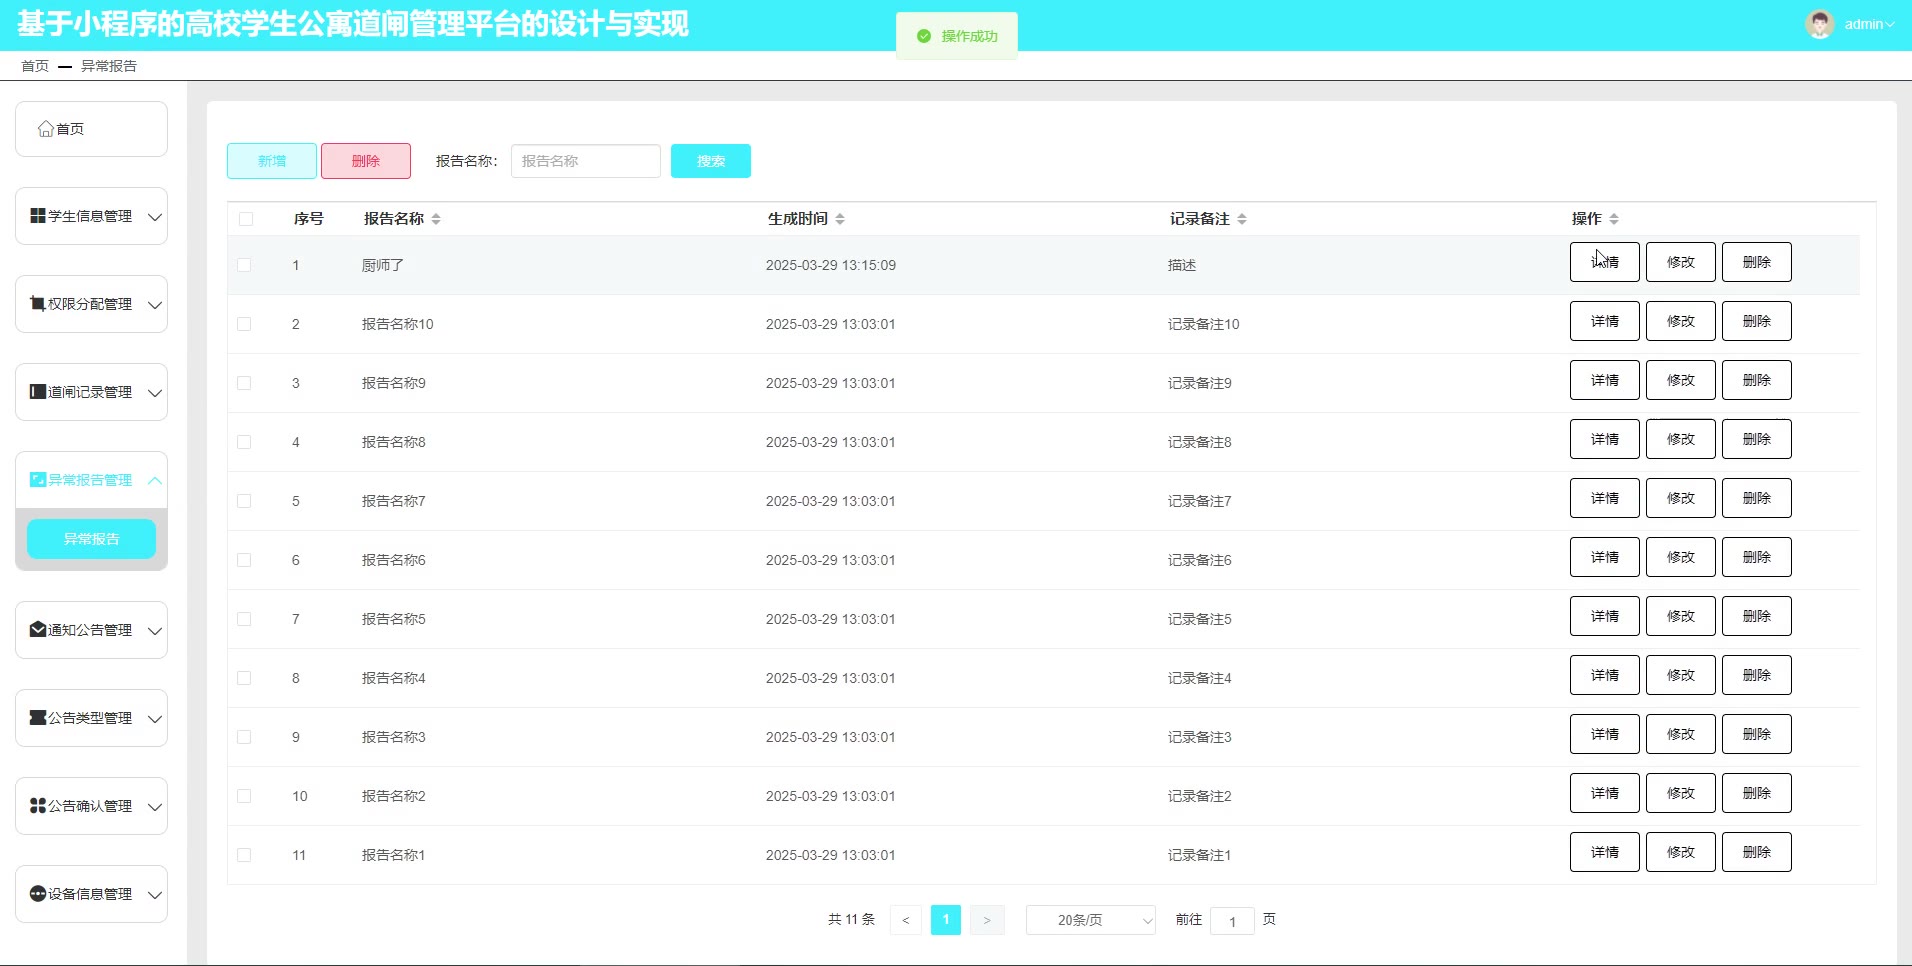Screen dimensions: 1912x966
Task: Collapse the 异常报告管理 menu chevron
Action: pos(155,480)
